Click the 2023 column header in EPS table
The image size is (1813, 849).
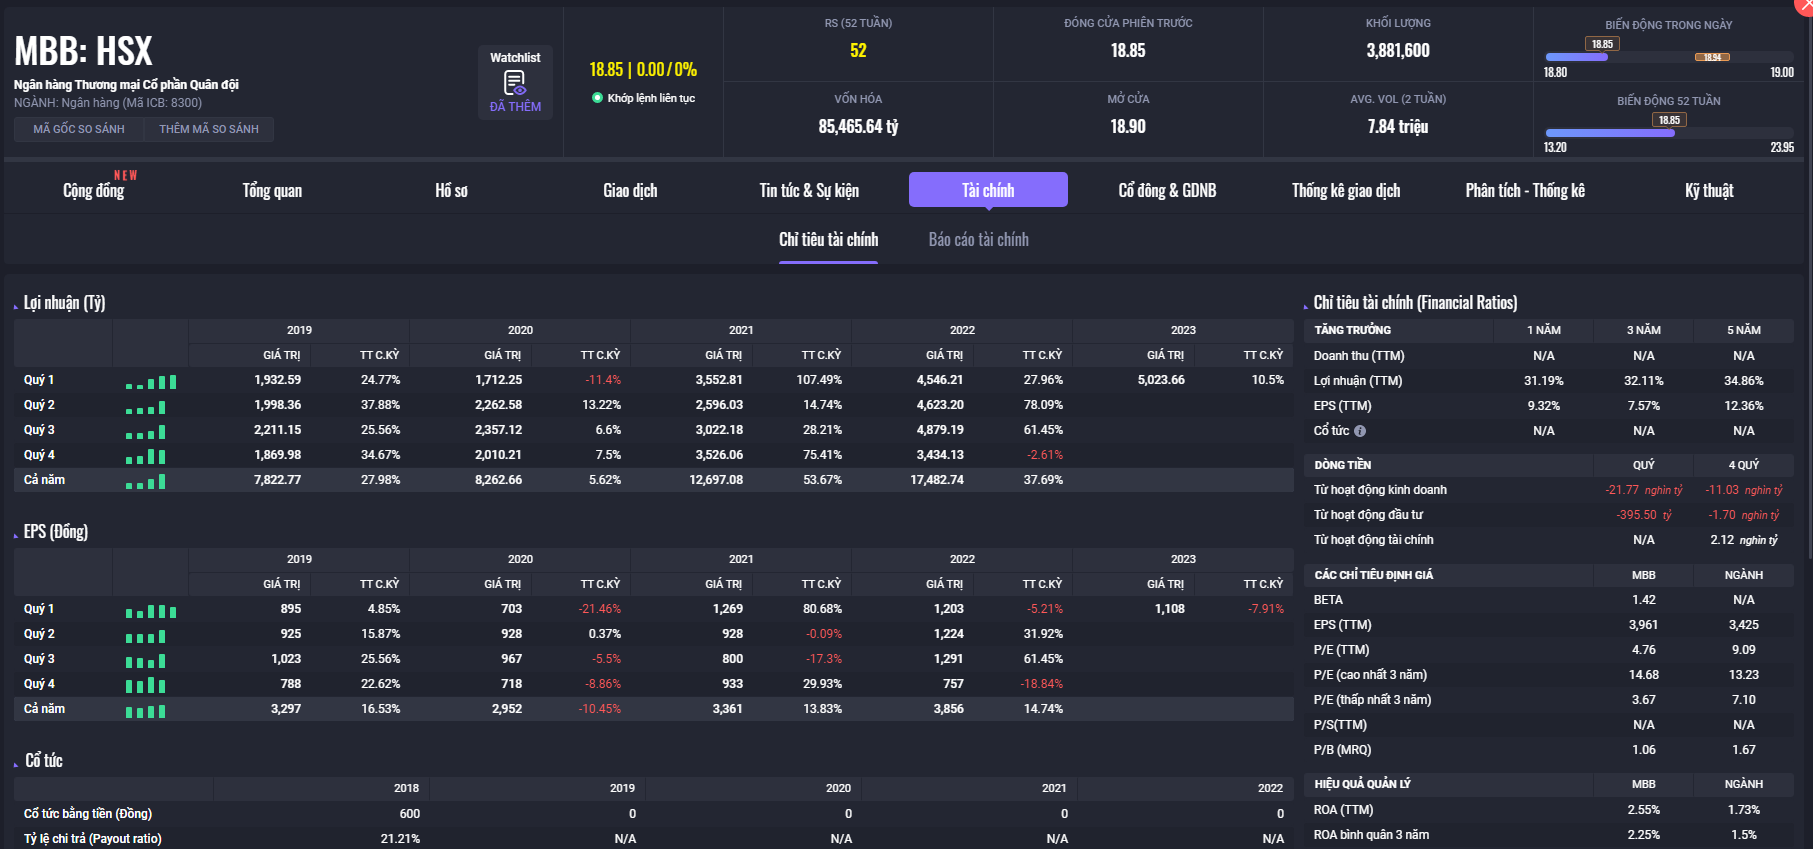tap(1183, 559)
